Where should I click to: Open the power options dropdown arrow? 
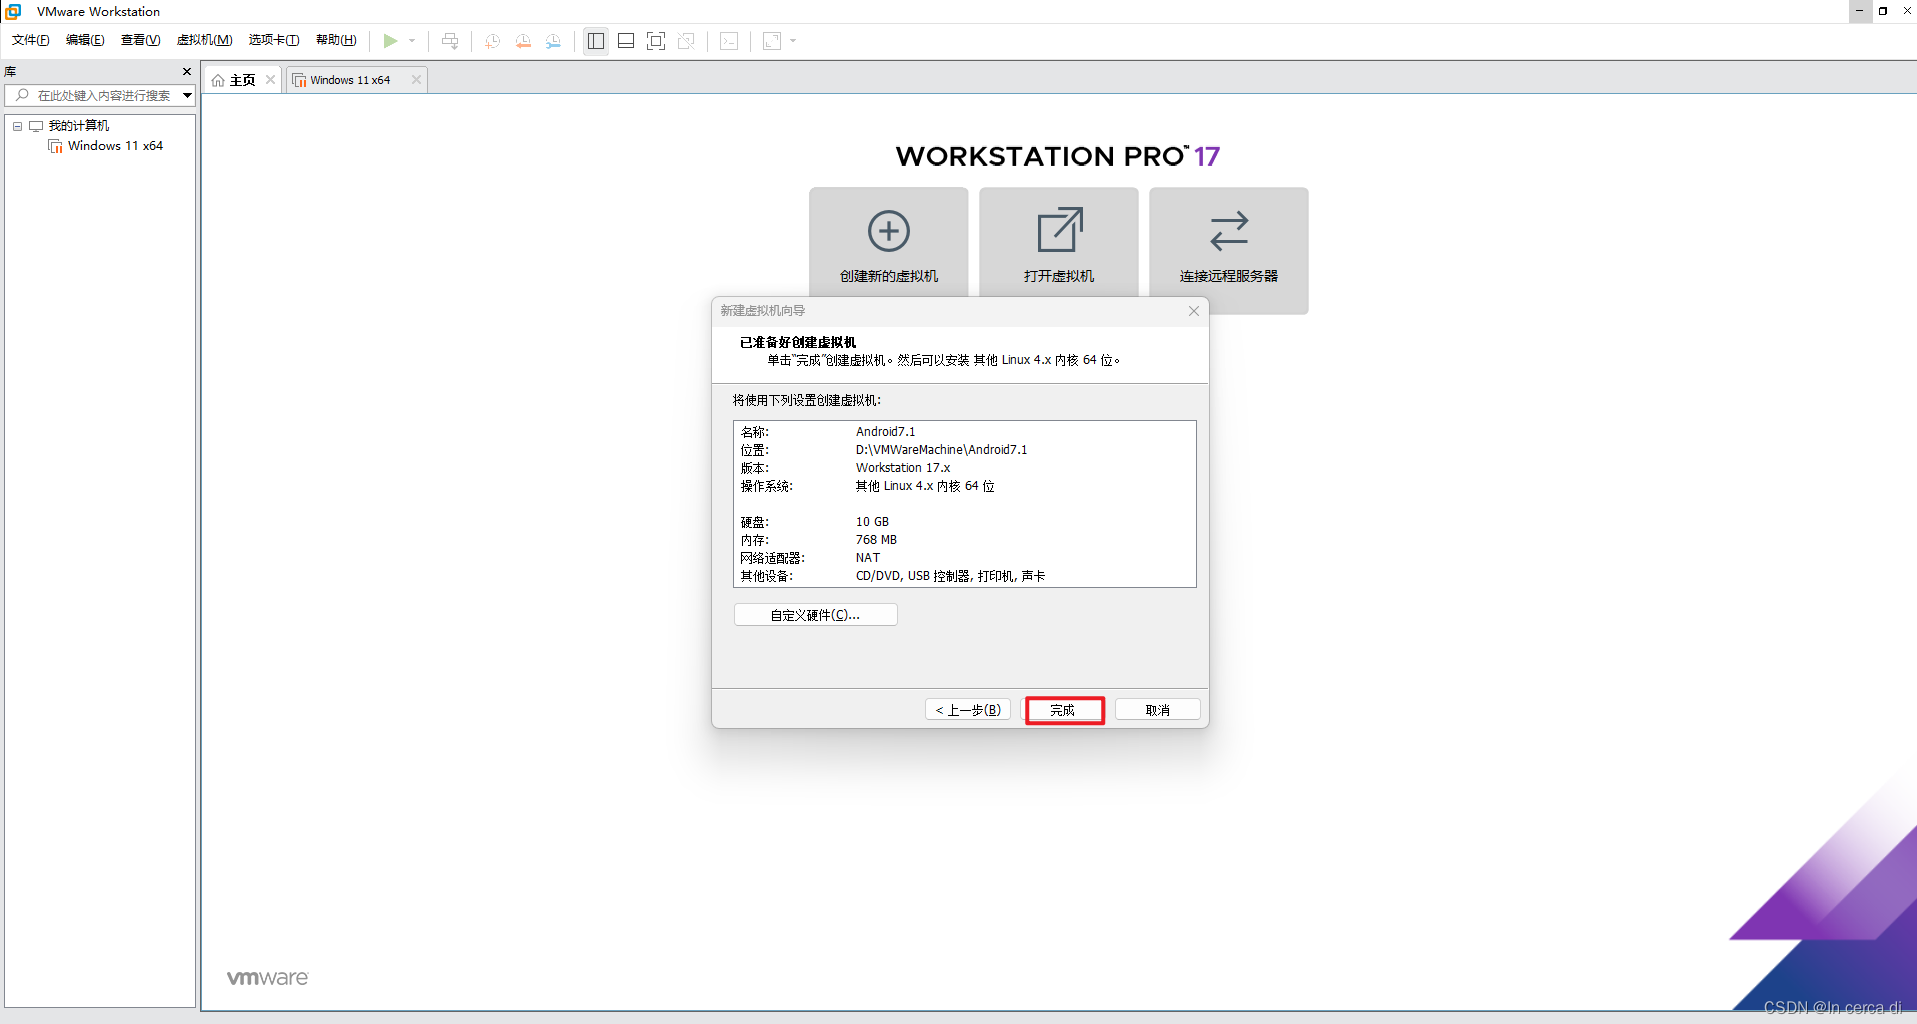[412, 41]
